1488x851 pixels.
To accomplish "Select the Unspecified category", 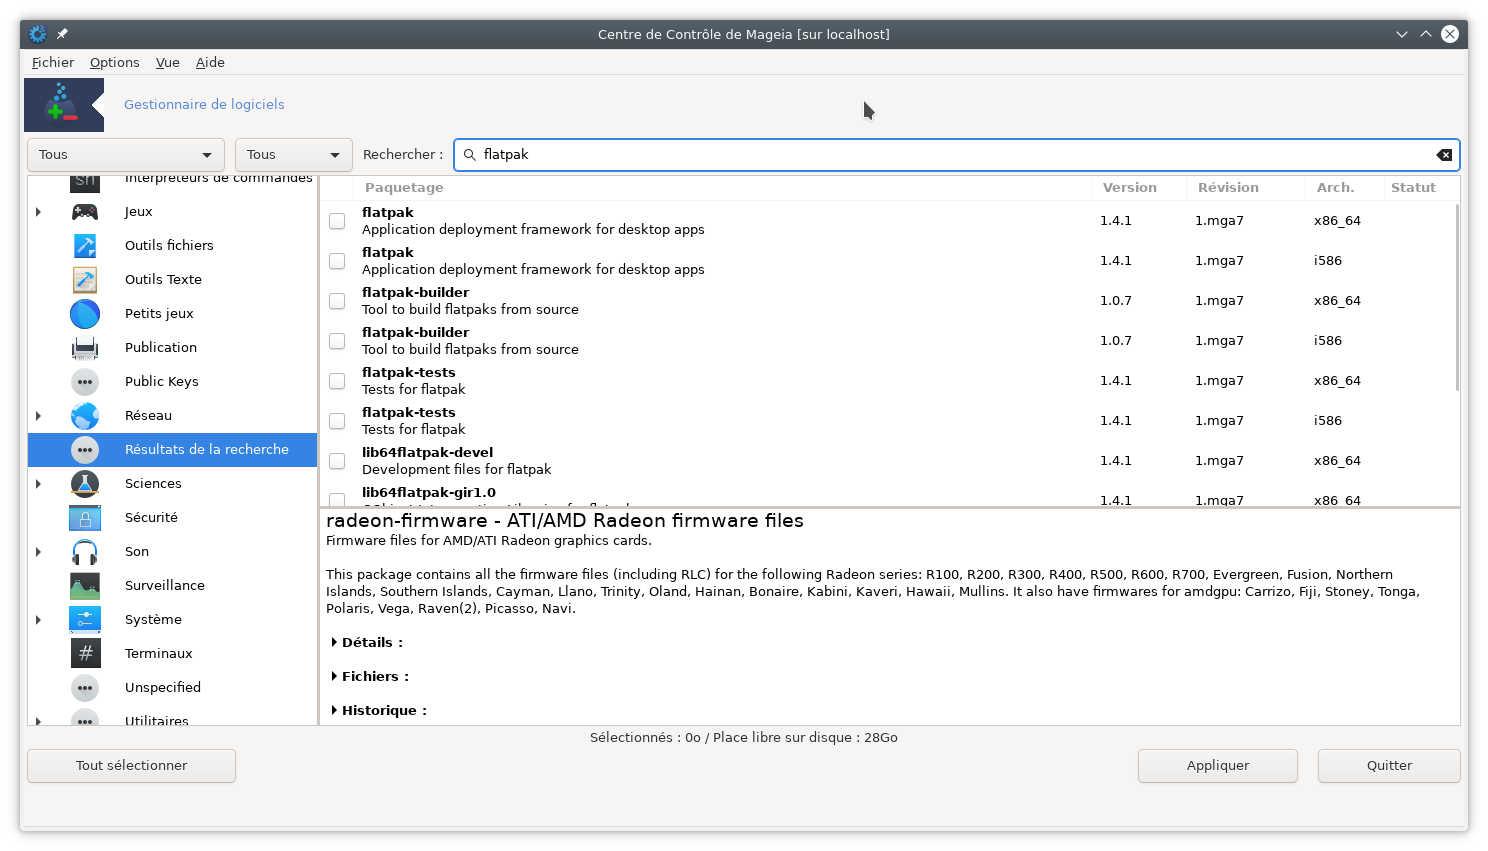I will (172, 688).
